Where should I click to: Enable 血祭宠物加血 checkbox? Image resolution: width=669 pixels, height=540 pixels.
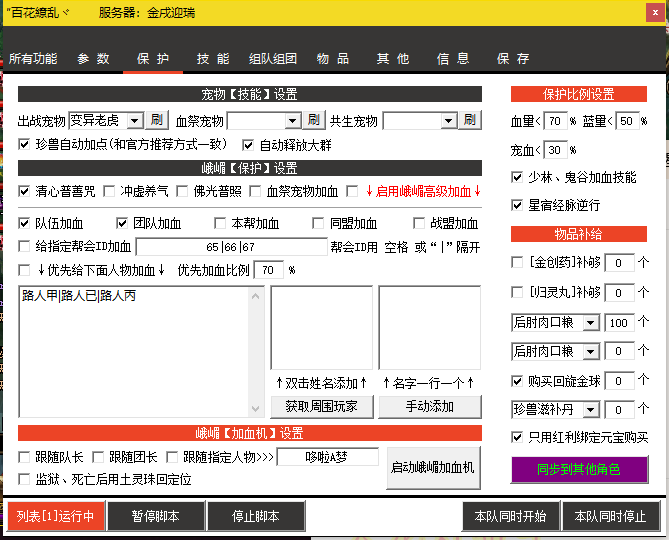pyautogui.click(x=255, y=191)
